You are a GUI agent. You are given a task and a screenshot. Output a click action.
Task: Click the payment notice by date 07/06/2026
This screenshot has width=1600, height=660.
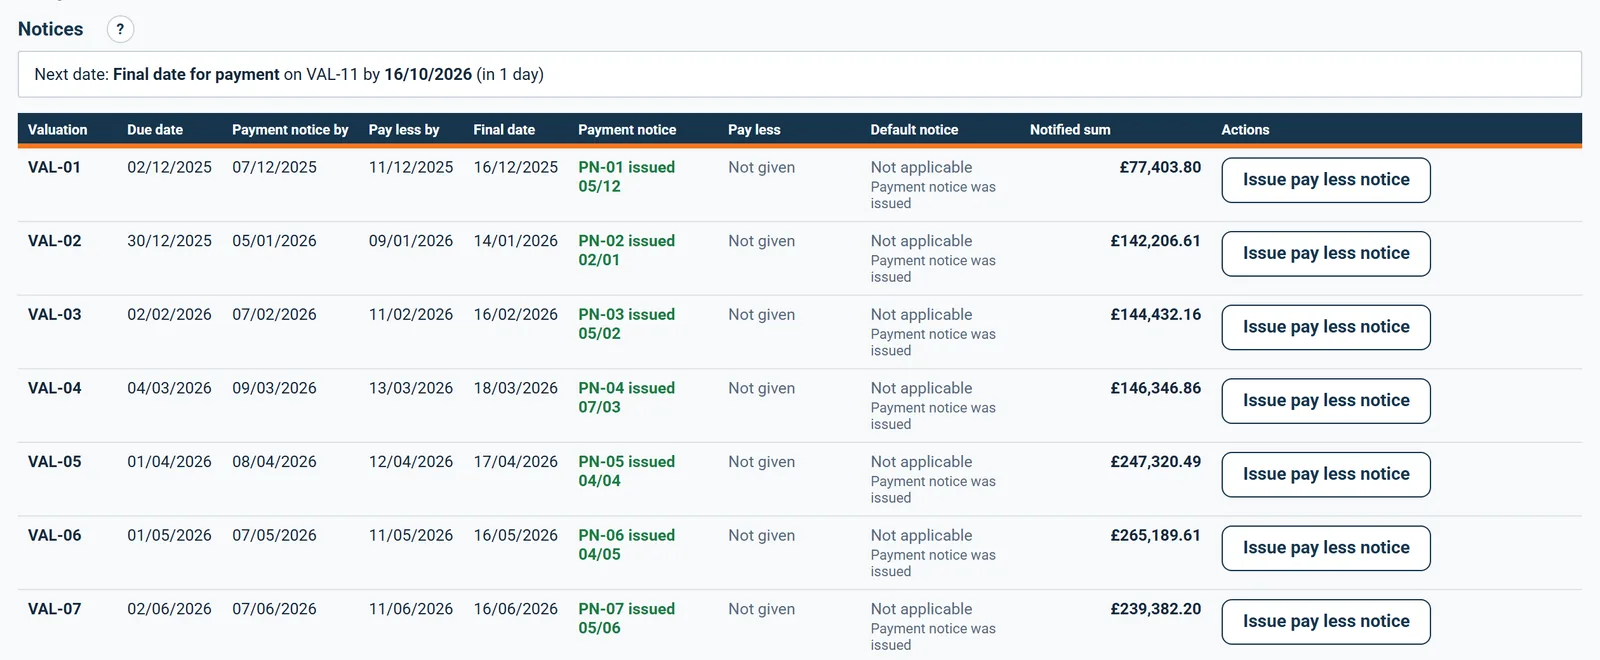click(274, 609)
